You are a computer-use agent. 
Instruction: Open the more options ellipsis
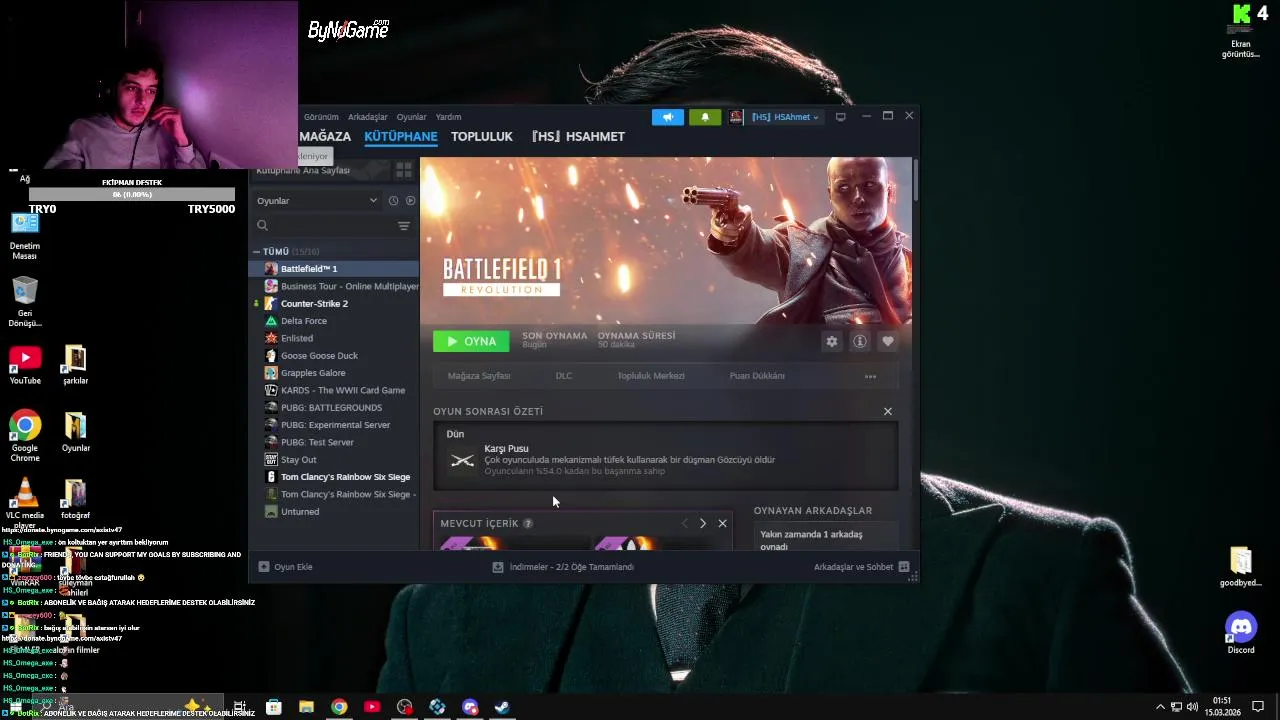pyautogui.click(x=870, y=377)
